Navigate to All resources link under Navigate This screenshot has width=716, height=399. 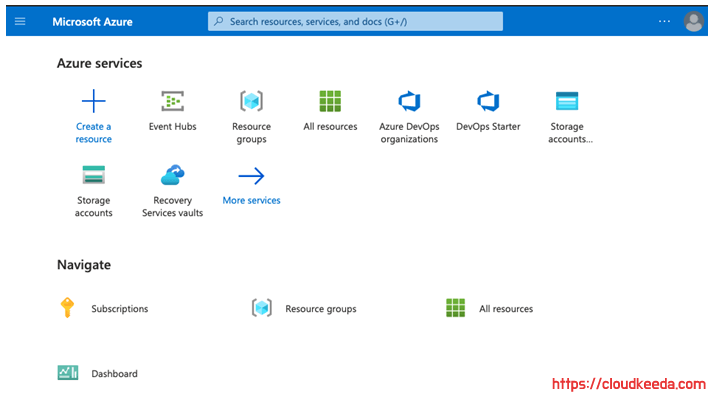506,309
